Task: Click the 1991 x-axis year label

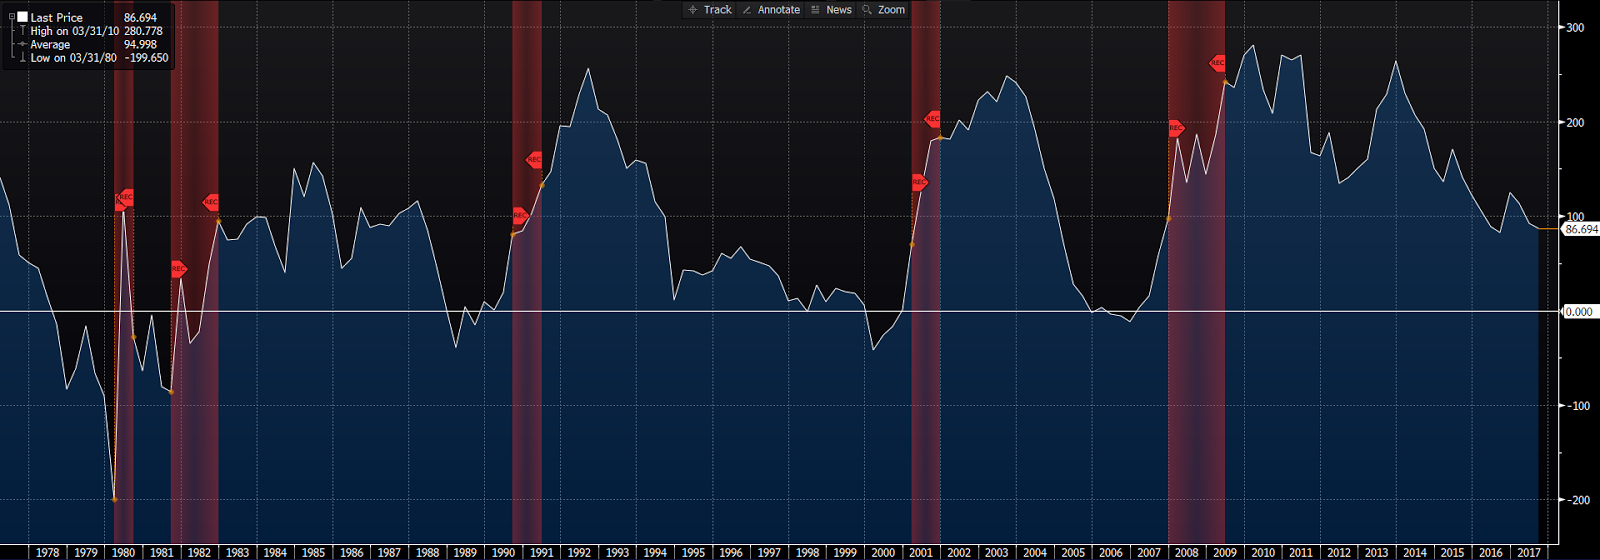Action: point(541,552)
